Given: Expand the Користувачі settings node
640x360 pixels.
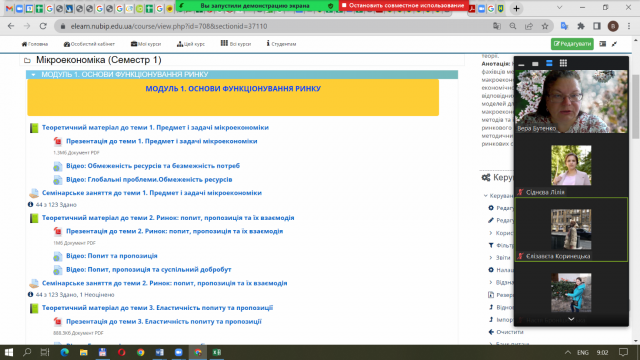Looking at the screenshot, I should [491, 233].
